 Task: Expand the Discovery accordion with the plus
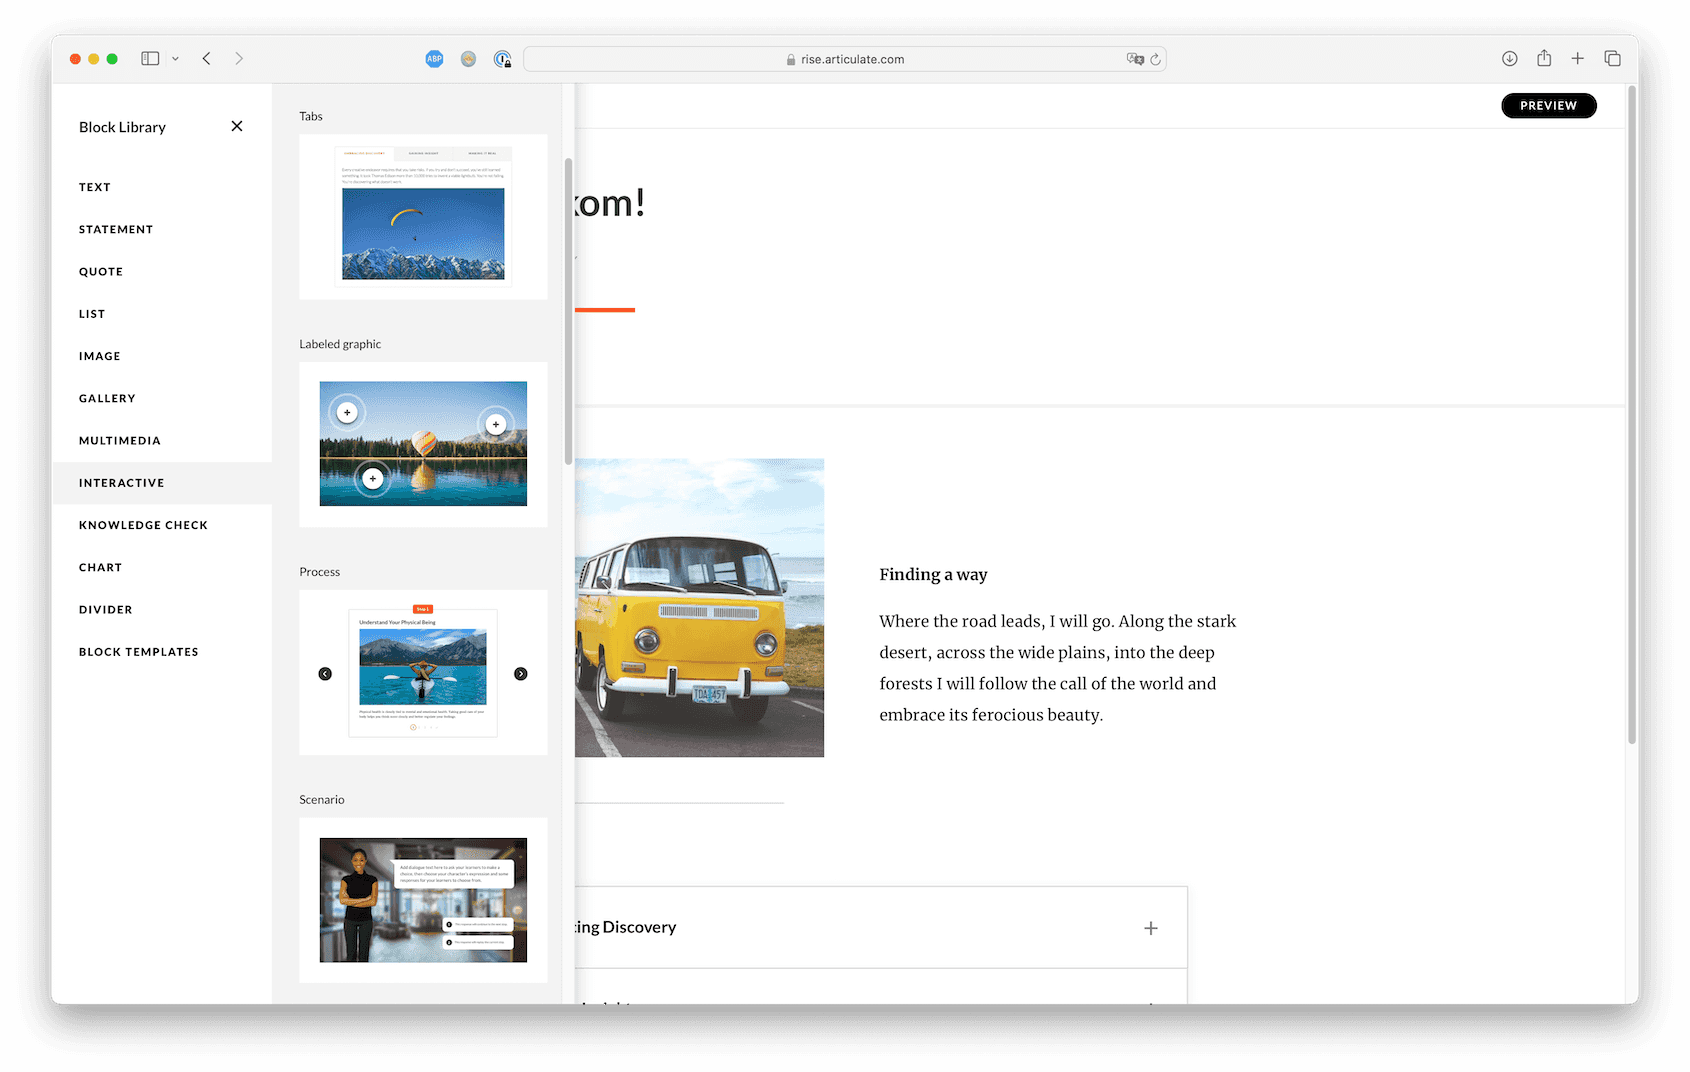(1151, 927)
